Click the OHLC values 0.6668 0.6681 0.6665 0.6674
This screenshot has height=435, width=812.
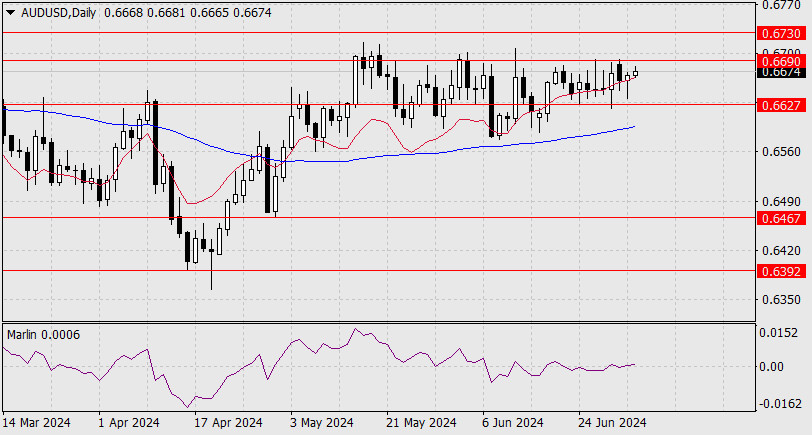pyautogui.click(x=187, y=13)
